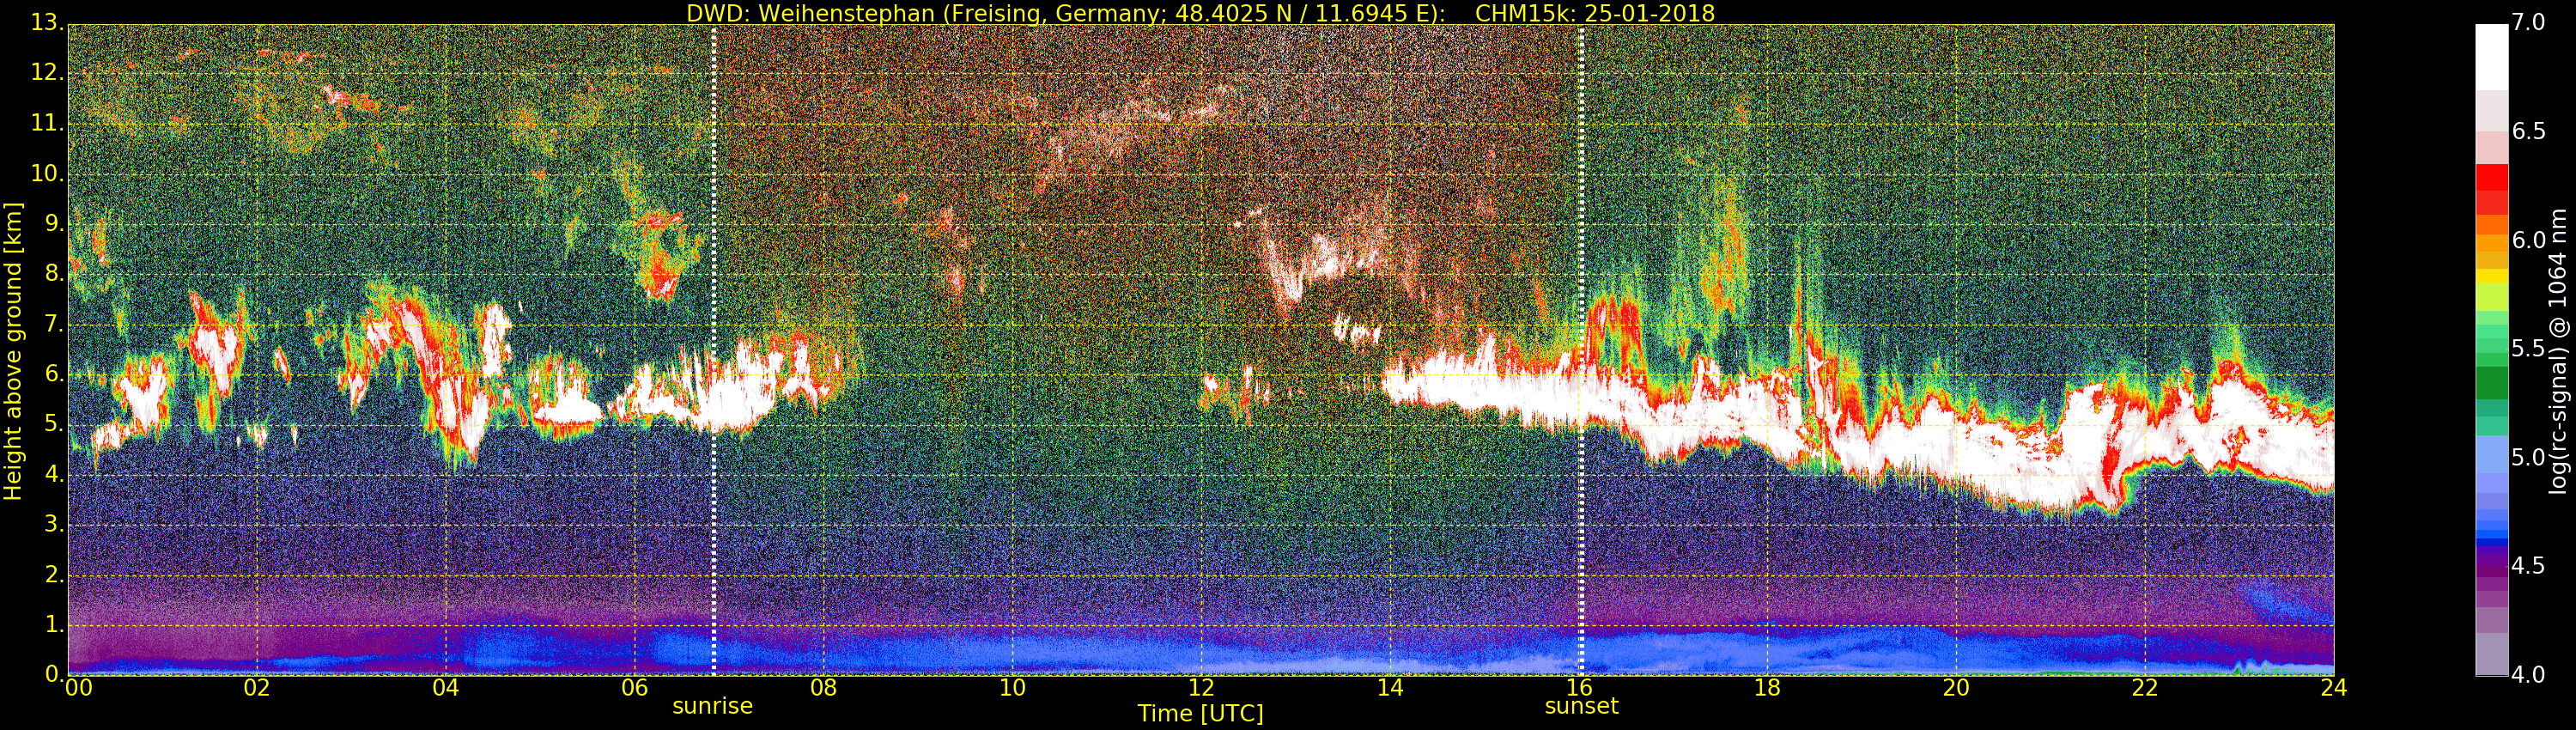
Task: Click the time axis tick label '14'
Action: [x=1391, y=688]
